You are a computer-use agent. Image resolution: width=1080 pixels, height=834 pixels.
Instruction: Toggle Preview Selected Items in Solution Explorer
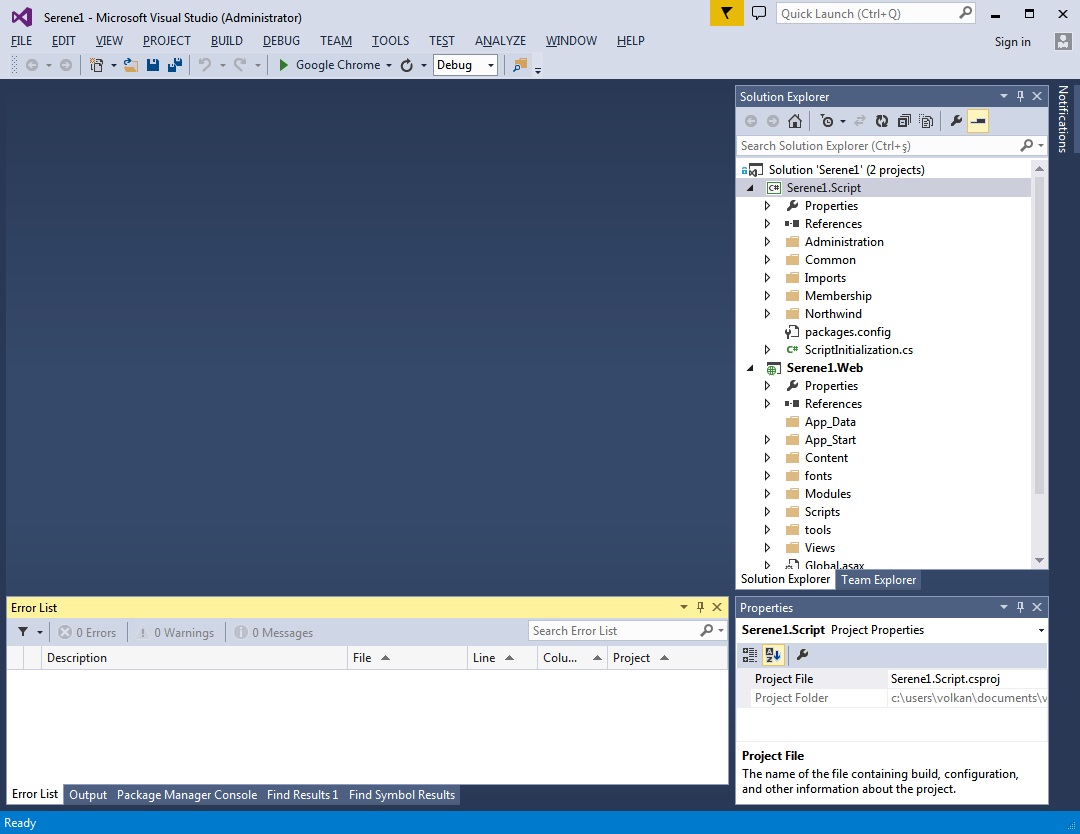click(x=978, y=121)
